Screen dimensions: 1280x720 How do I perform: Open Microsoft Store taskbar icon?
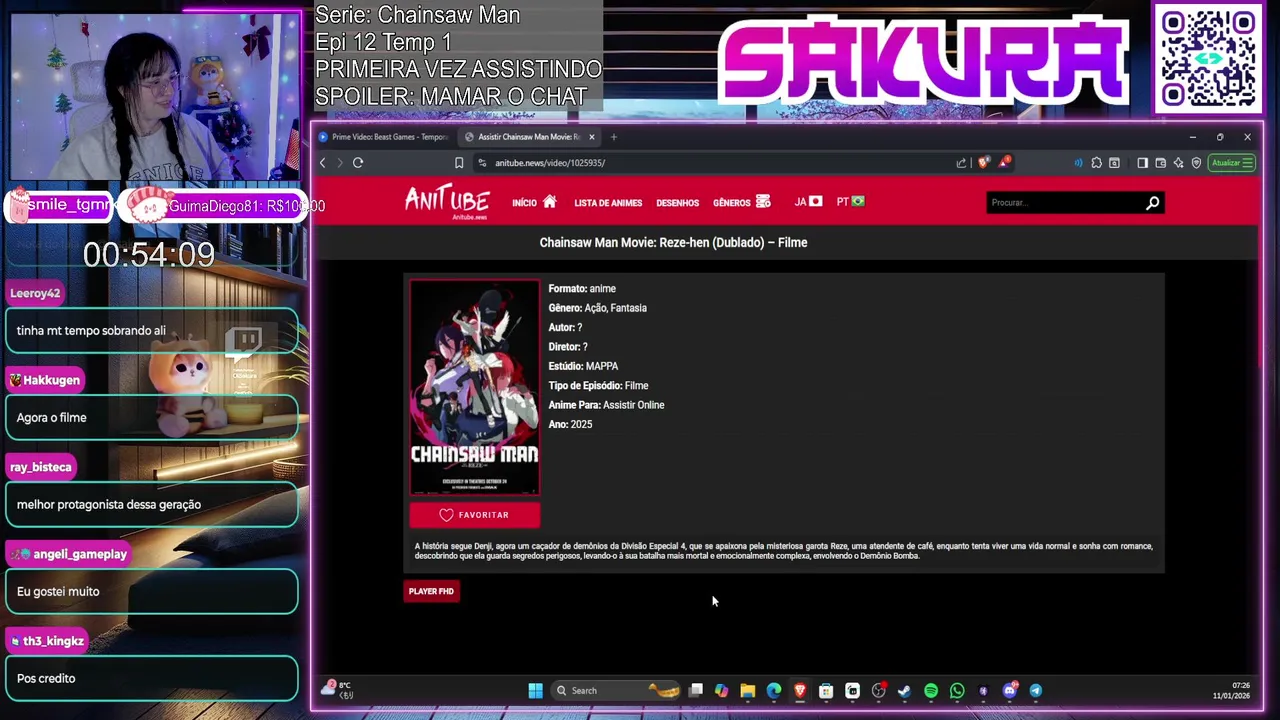[826, 690]
